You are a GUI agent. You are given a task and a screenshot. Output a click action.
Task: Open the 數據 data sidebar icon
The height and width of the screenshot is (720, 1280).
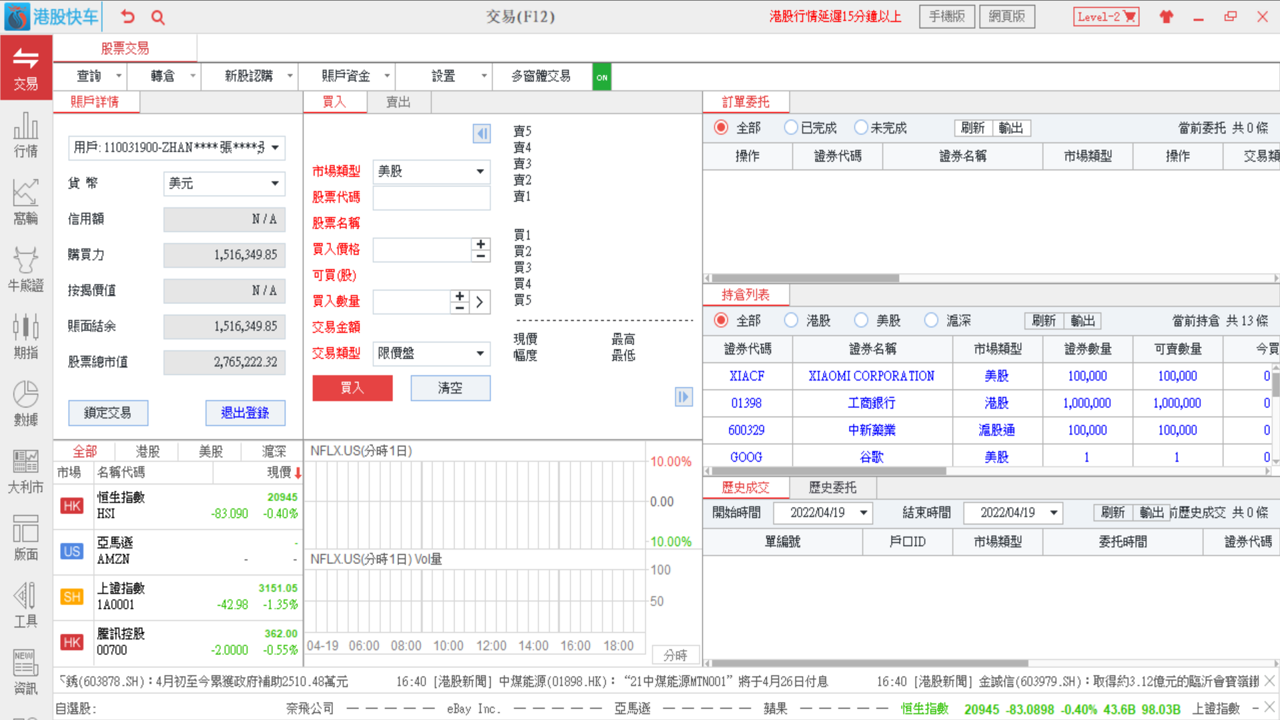[26, 404]
